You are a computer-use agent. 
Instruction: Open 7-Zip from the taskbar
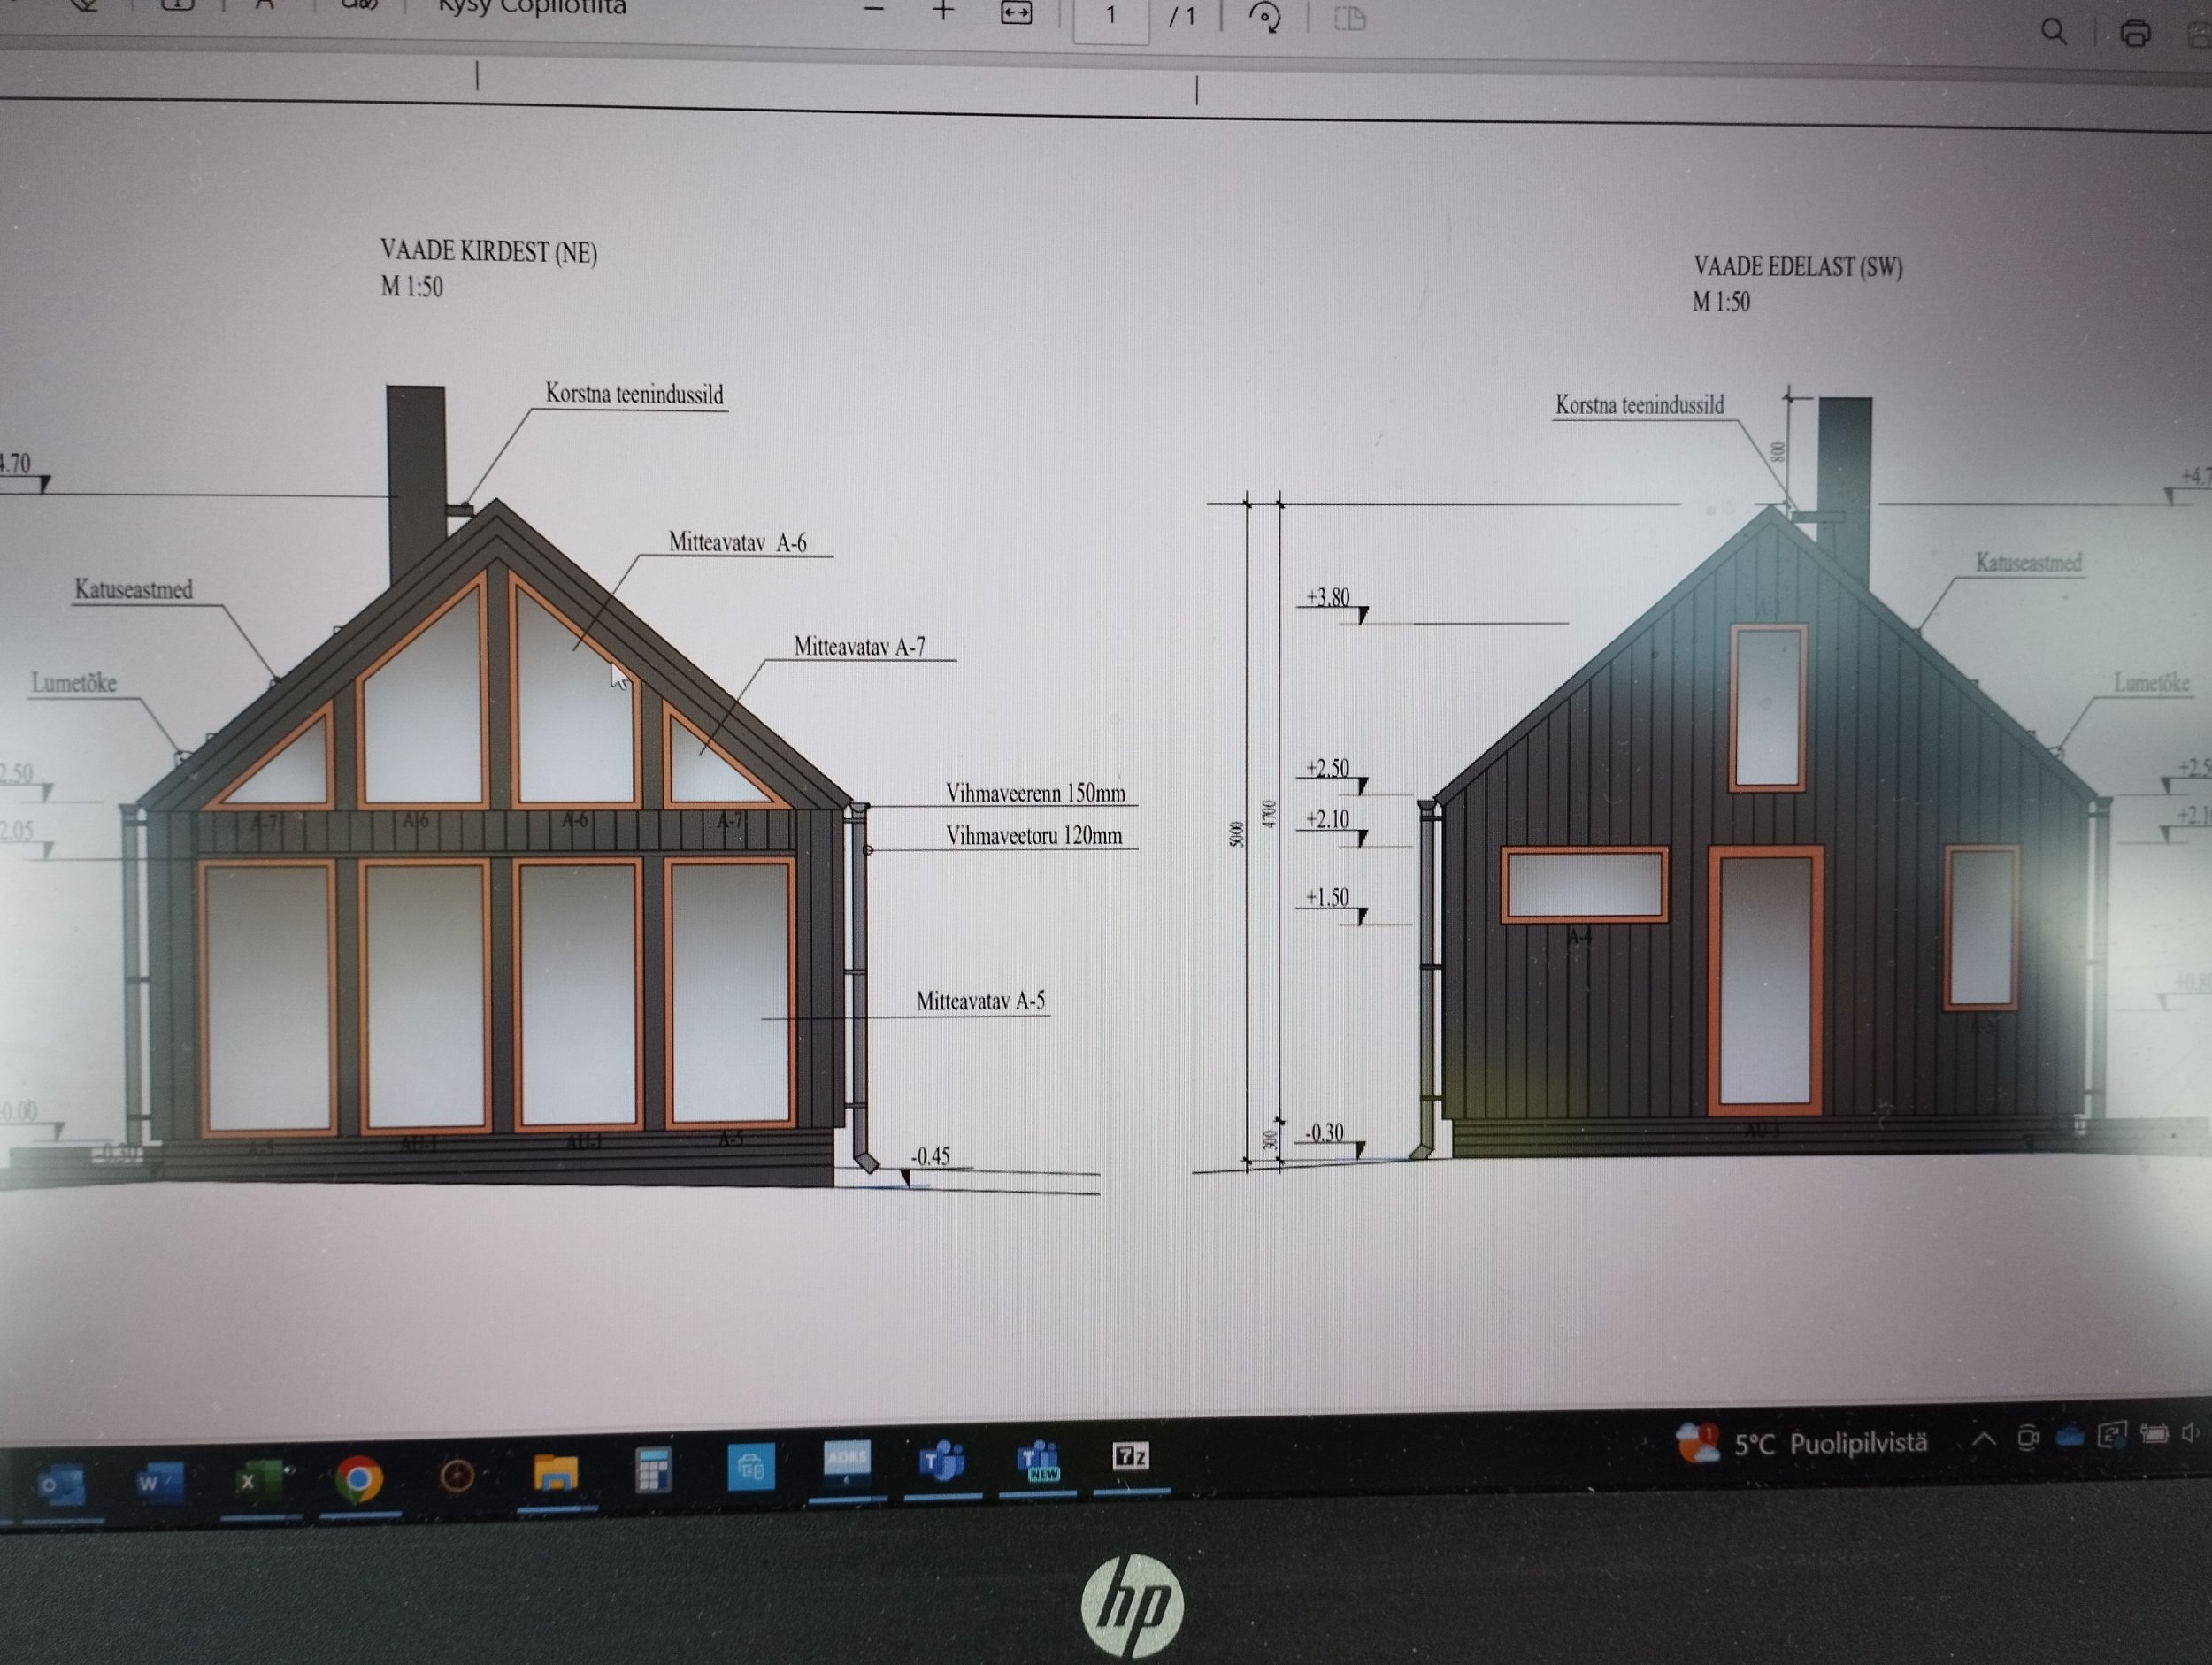pos(1131,1456)
